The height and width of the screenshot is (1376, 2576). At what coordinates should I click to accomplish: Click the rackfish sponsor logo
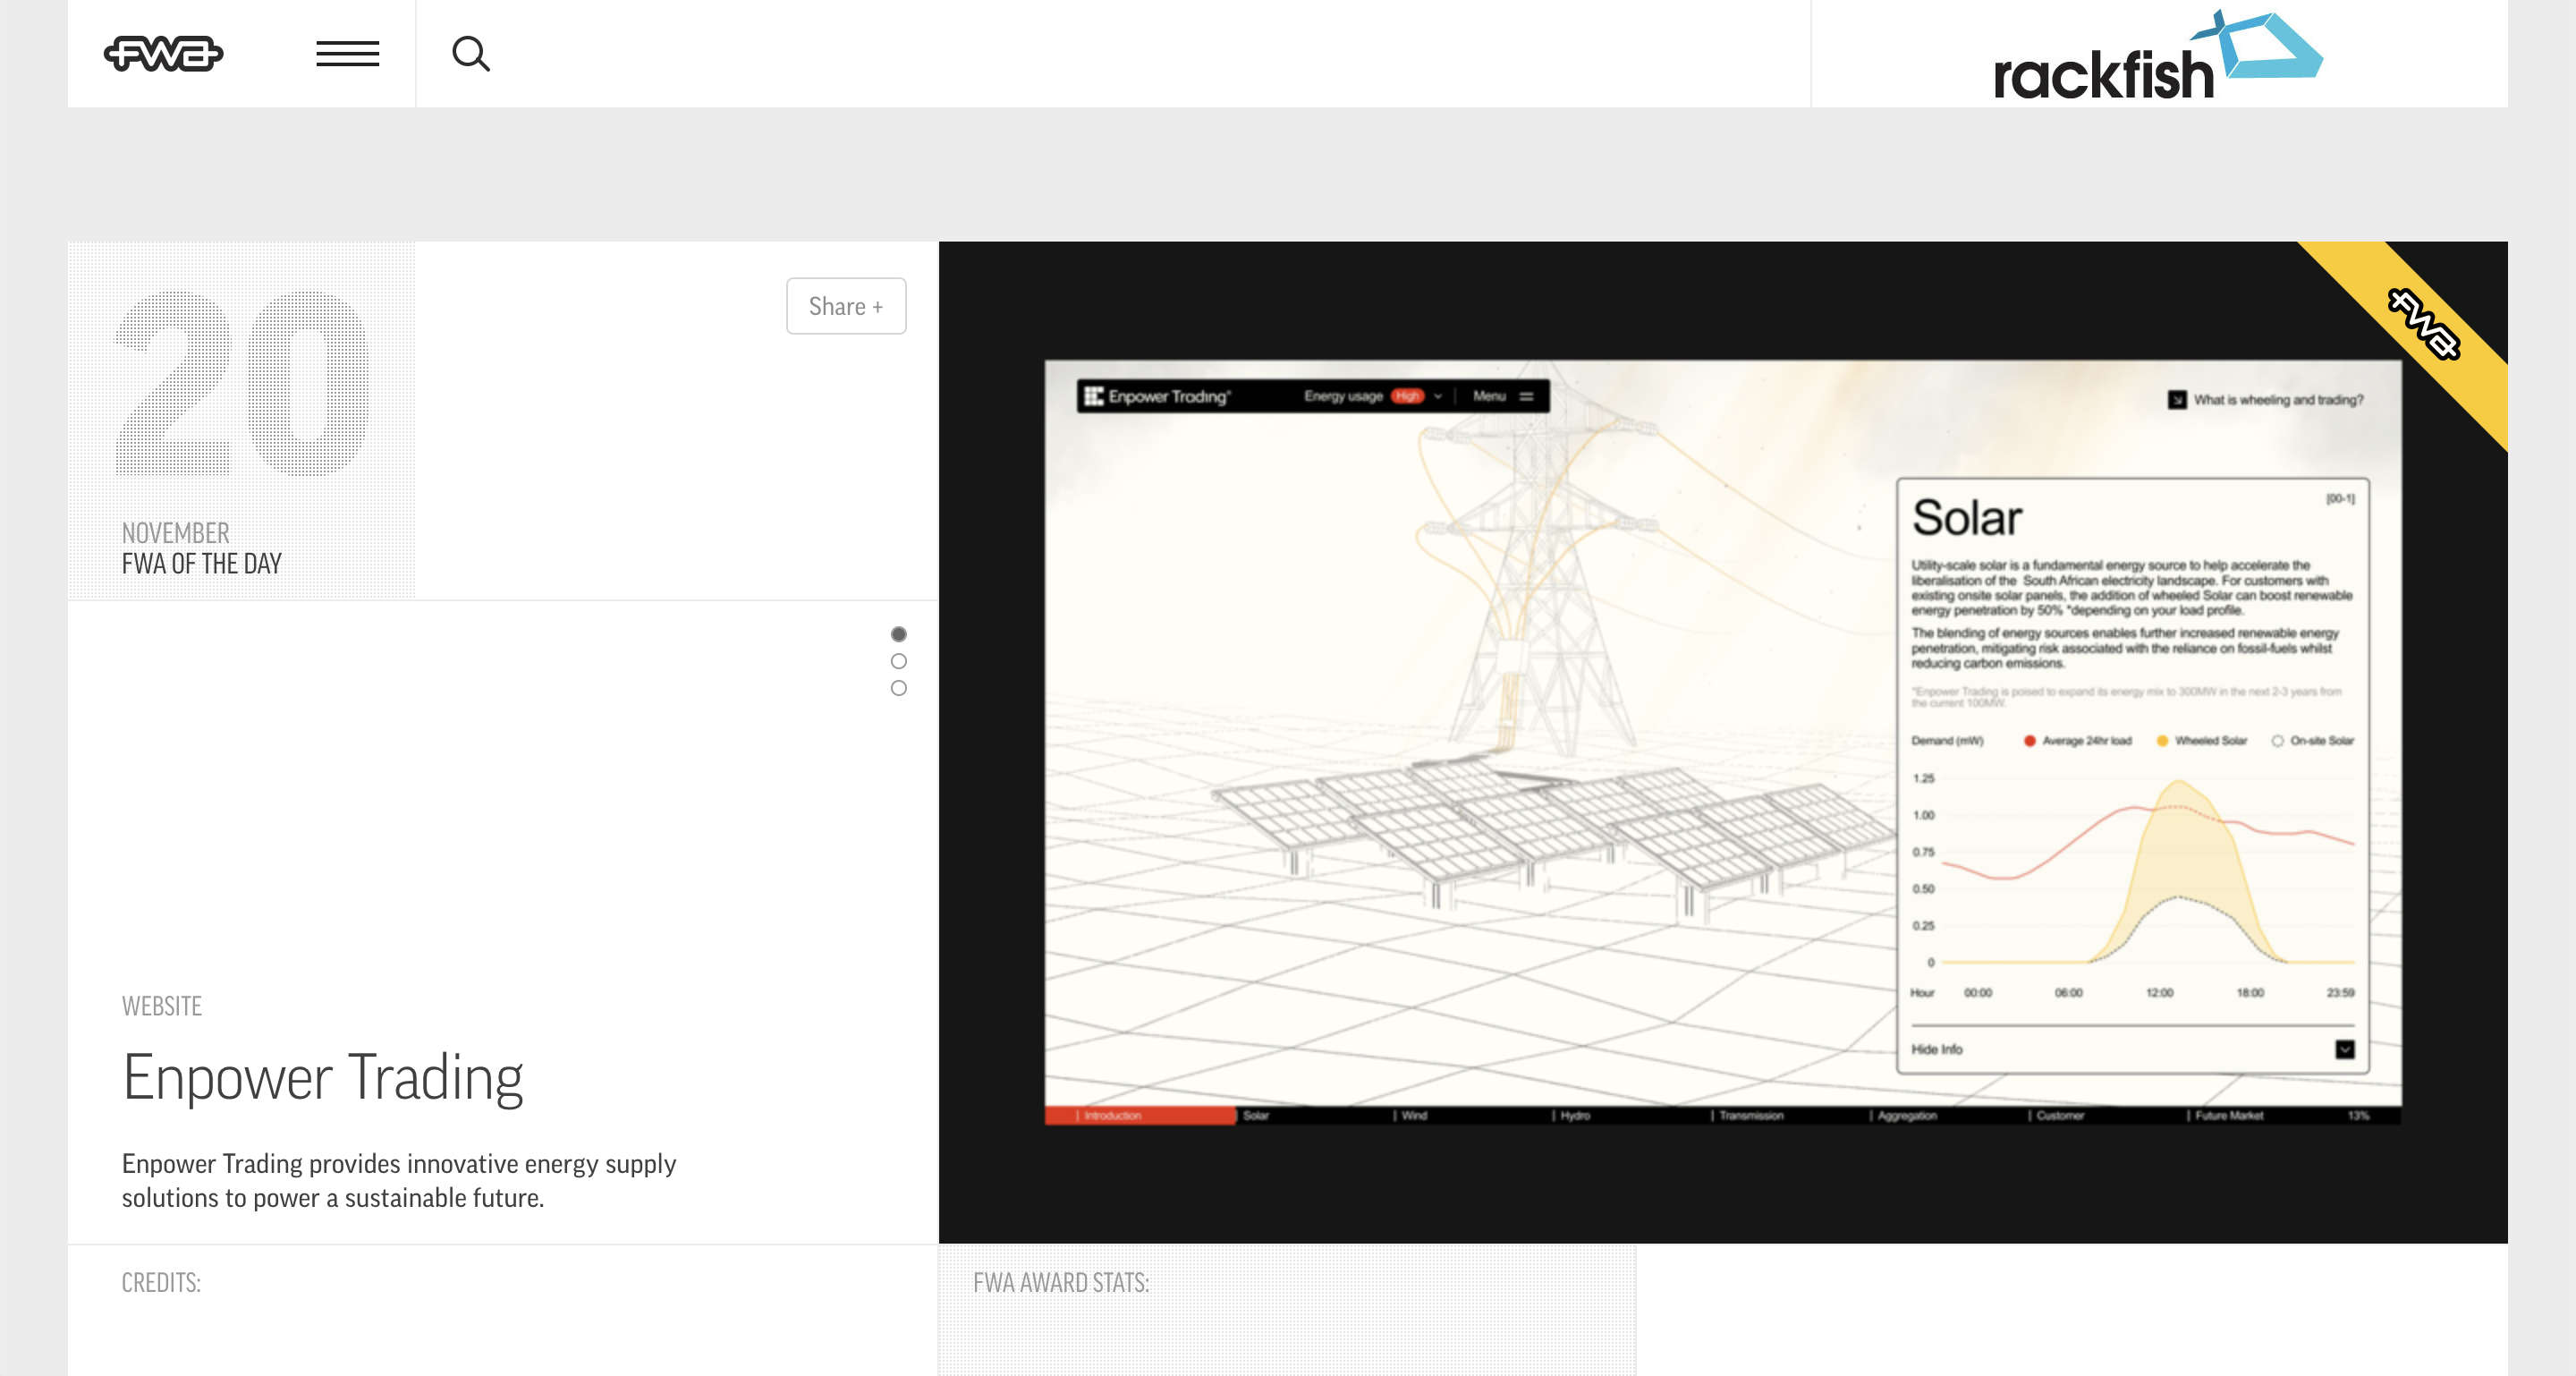[2157, 57]
